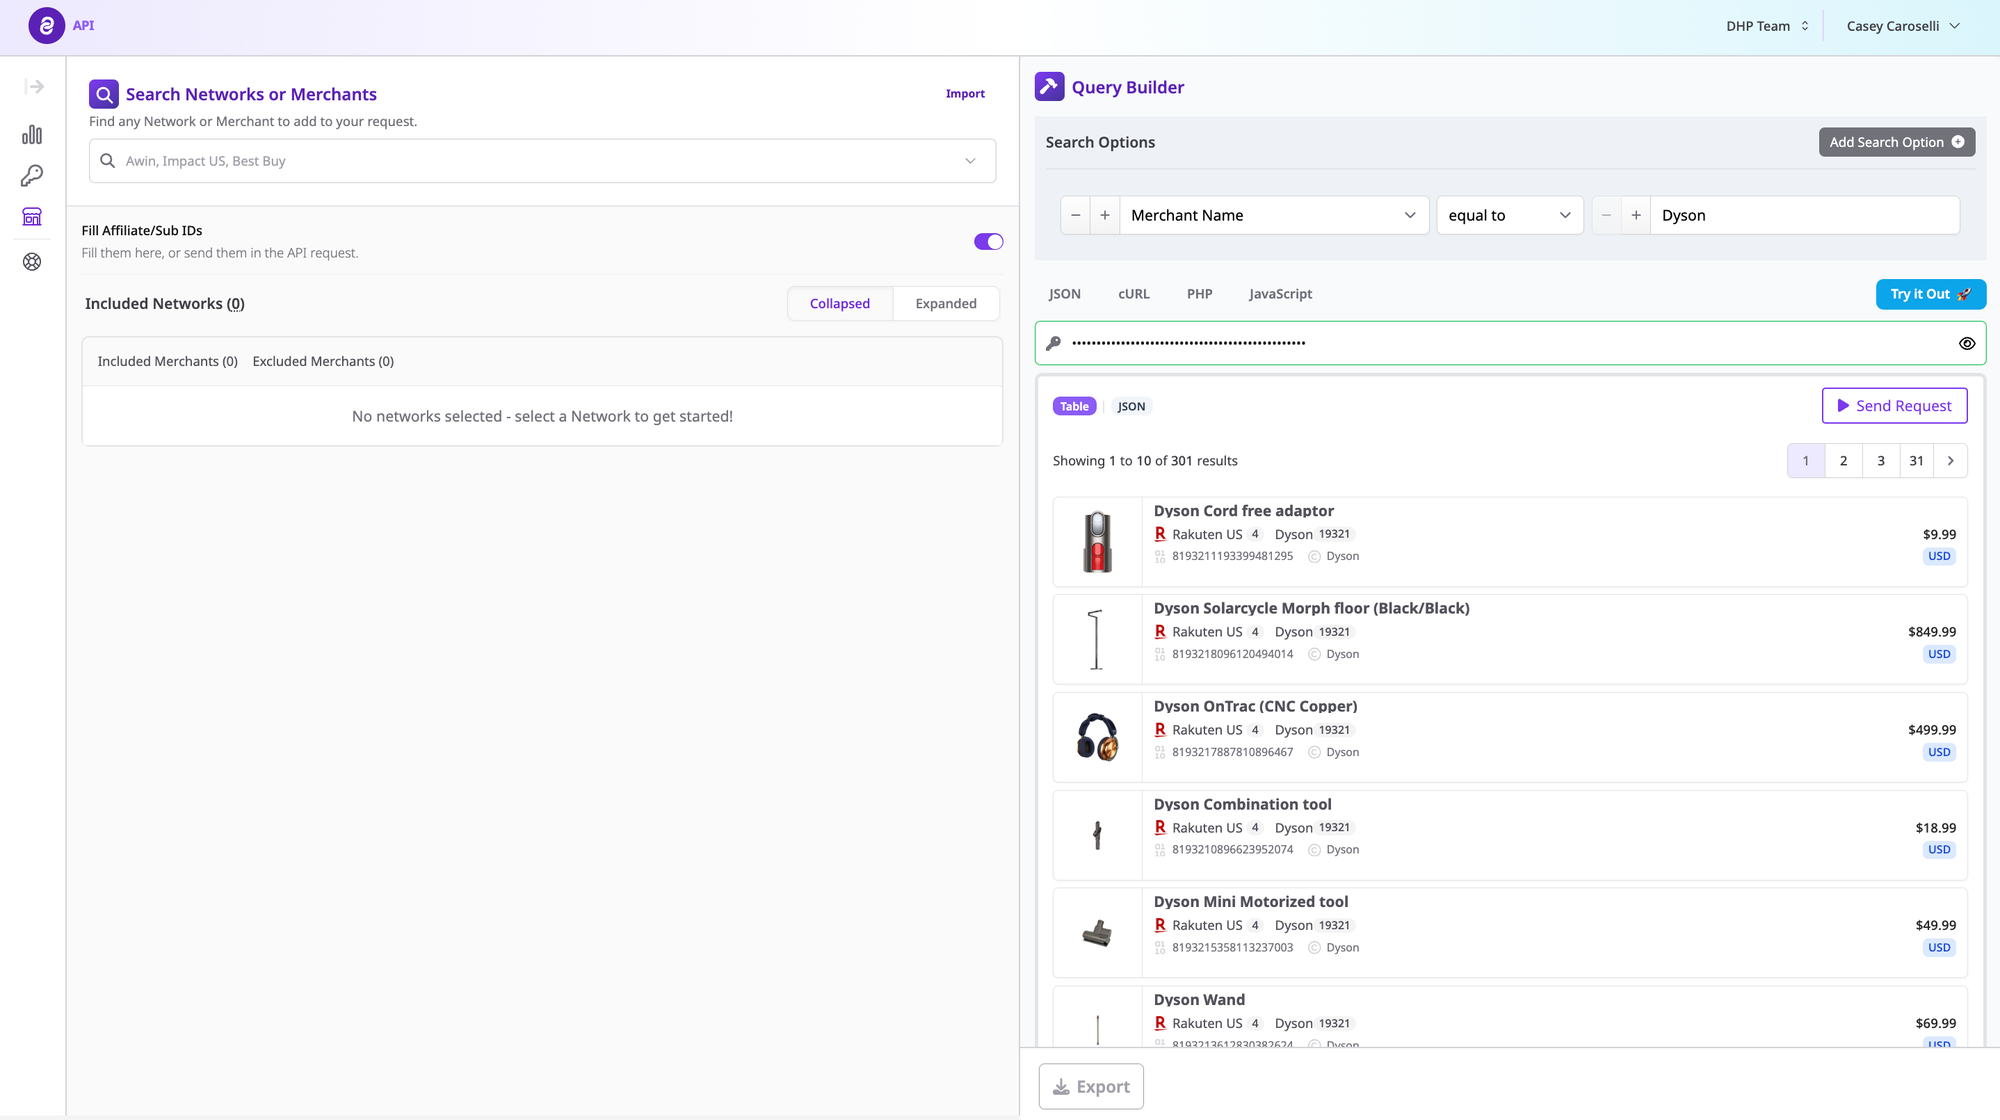Open the API keys sidebar icon
This screenshot has height=1120, width=2000.
point(32,176)
